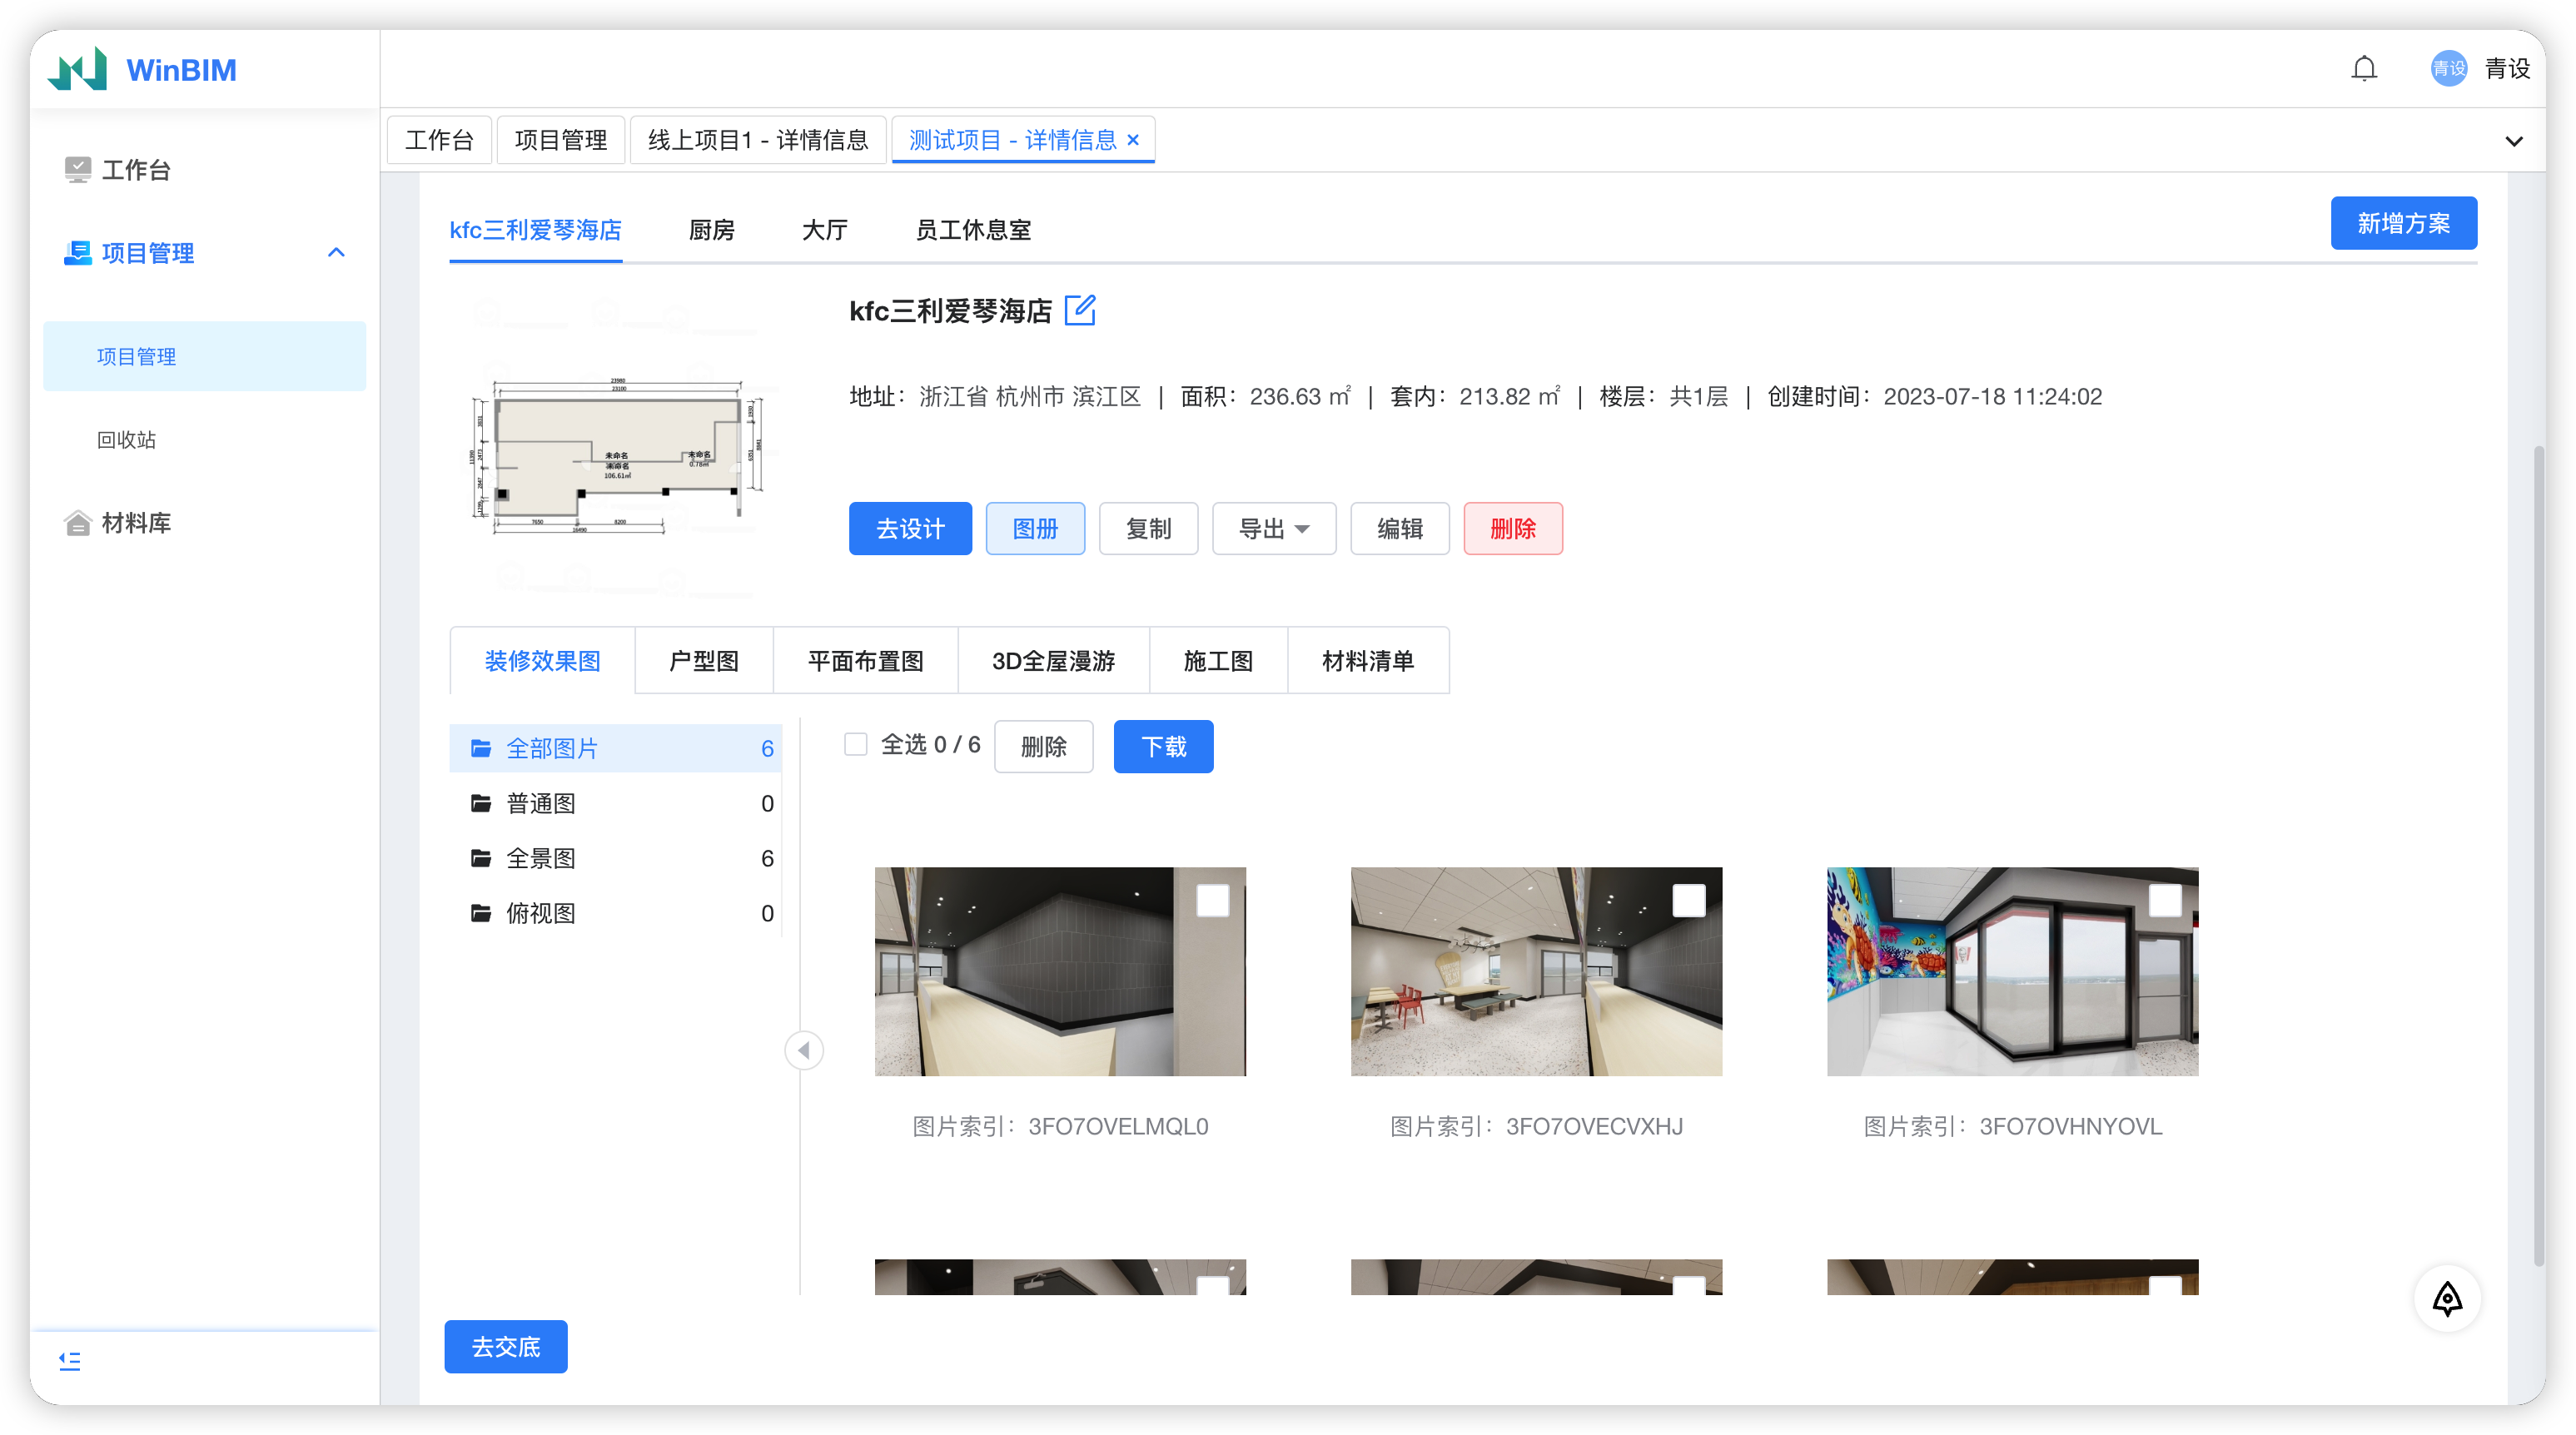Image resolution: width=2576 pixels, height=1435 pixels.
Task: Click the 青设 user avatar
Action: point(2448,68)
